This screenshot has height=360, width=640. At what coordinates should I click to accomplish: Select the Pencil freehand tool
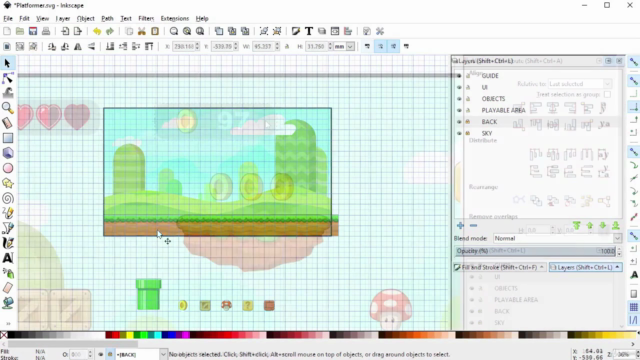pos(7,213)
